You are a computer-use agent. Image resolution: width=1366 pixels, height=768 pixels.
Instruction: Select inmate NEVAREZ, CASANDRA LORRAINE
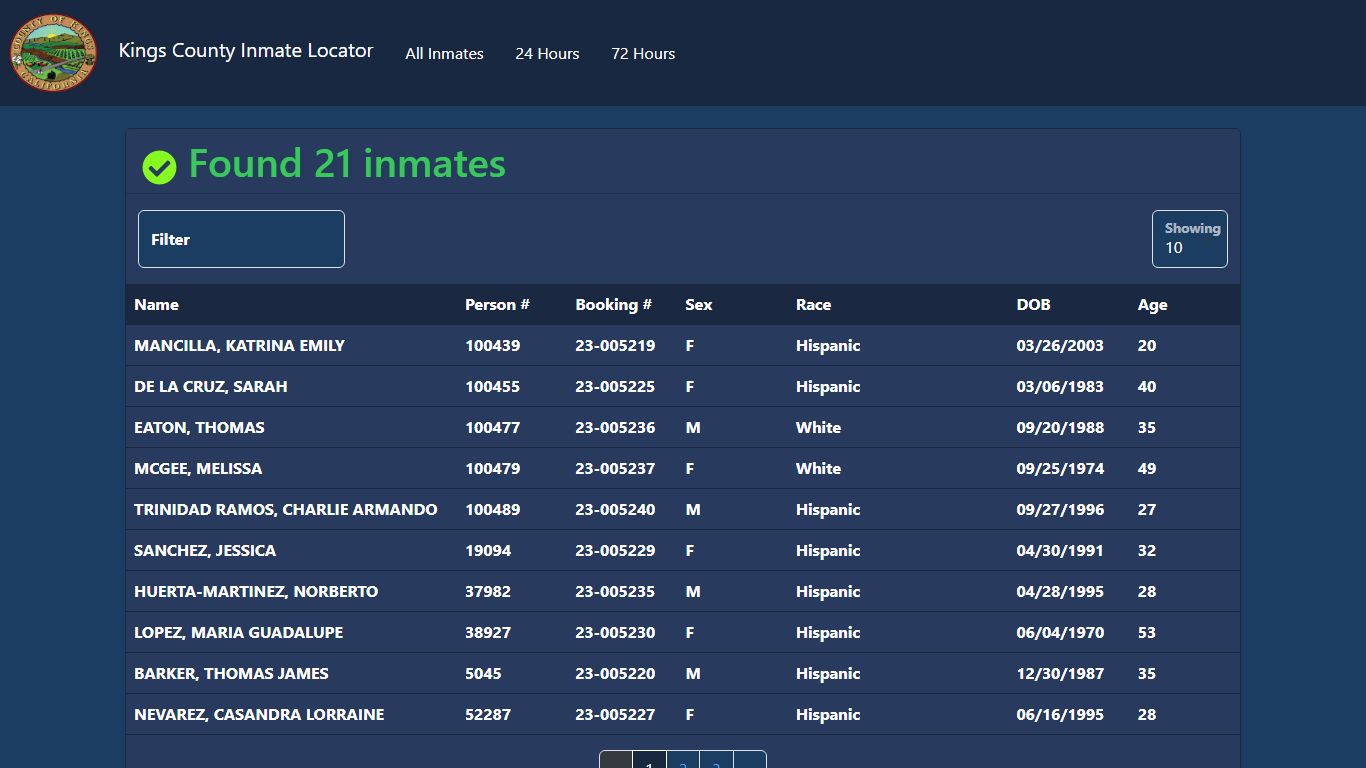[259, 715]
